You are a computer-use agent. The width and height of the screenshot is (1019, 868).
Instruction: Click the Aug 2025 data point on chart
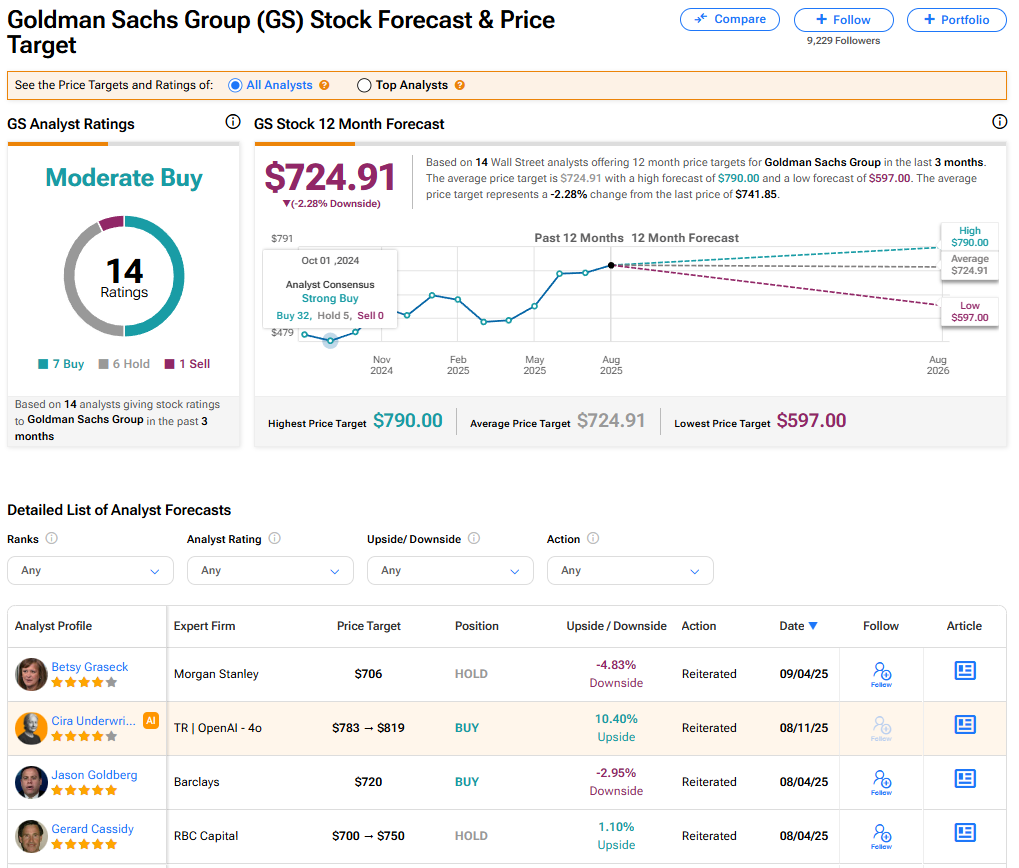pyautogui.click(x=611, y=265)
